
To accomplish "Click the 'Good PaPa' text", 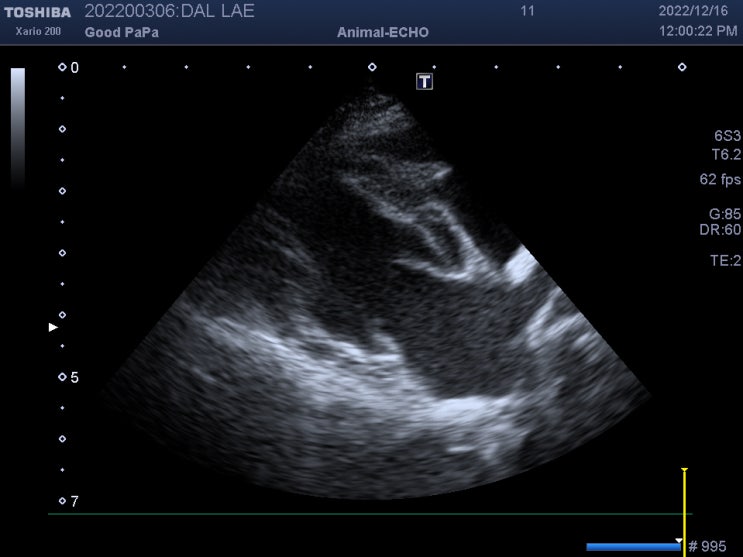I will coord(122,32).
